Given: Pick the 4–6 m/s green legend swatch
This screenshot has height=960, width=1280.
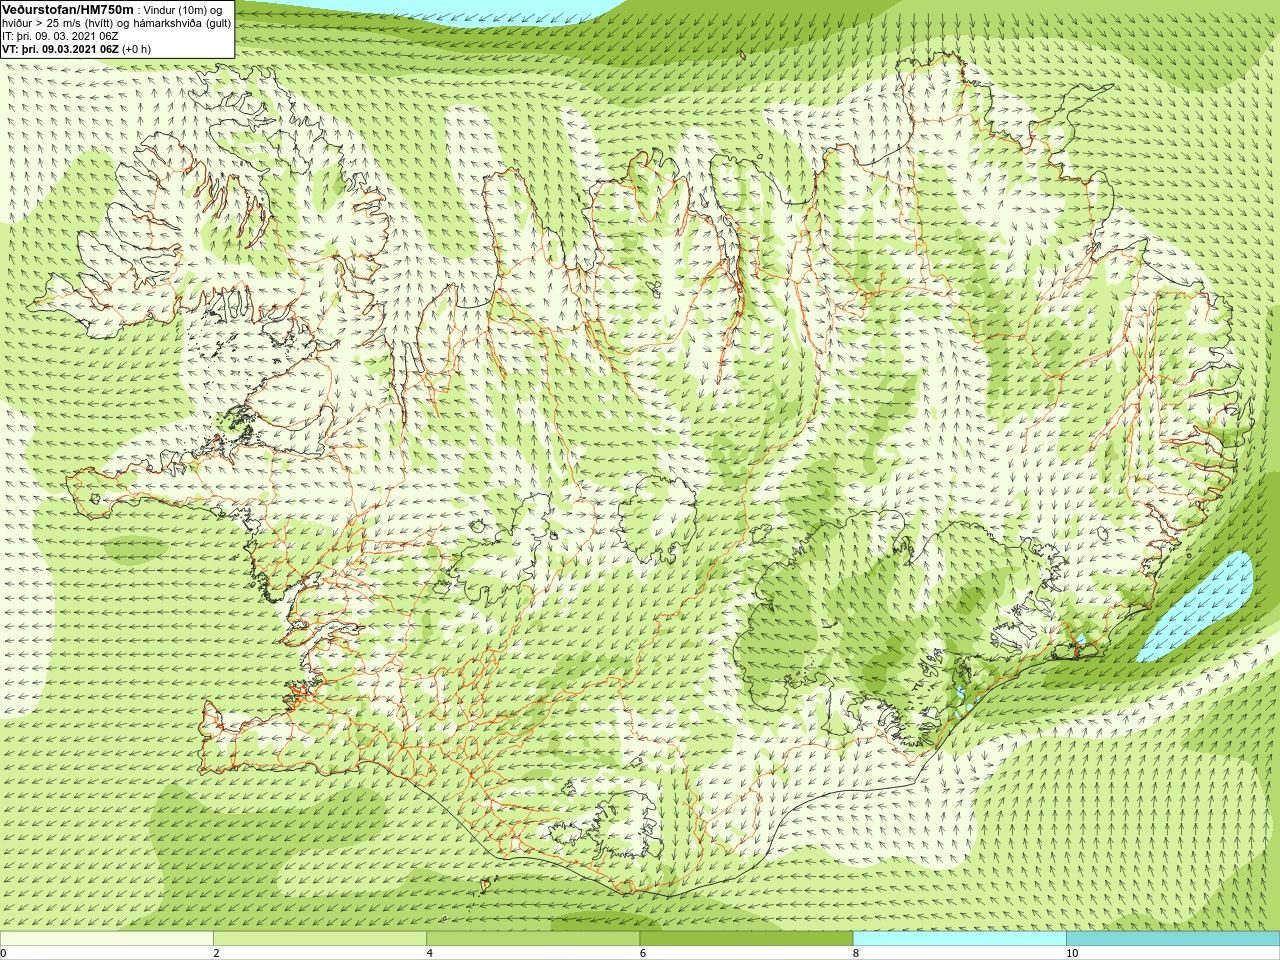Looking at the screenshot, I should [x=533, y=939].
